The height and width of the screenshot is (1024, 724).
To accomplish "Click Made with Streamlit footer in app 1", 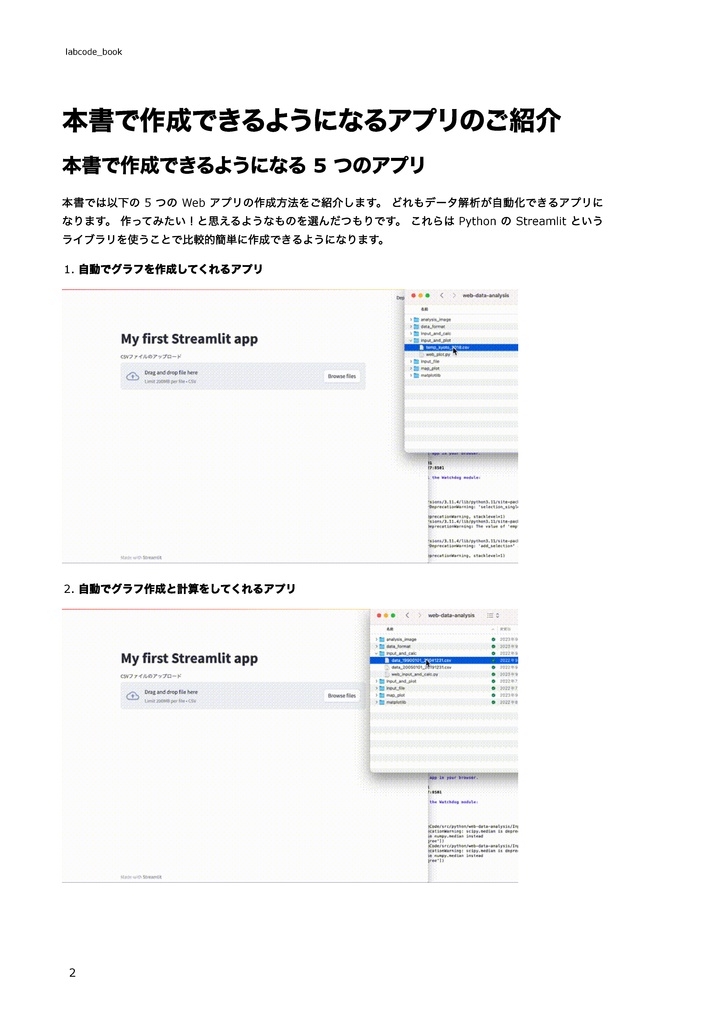I will pyautogui.click(x=141, y=558).
